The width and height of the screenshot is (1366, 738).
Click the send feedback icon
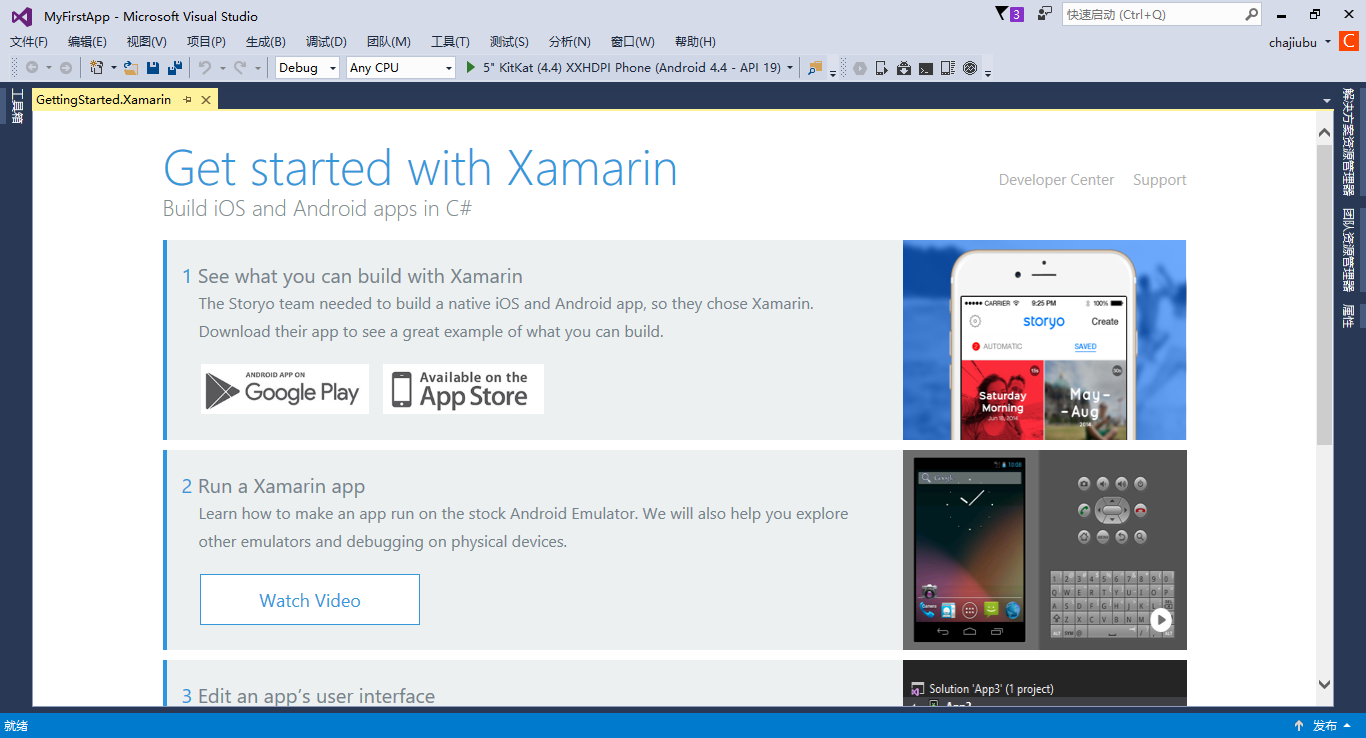coord(1045,14)
